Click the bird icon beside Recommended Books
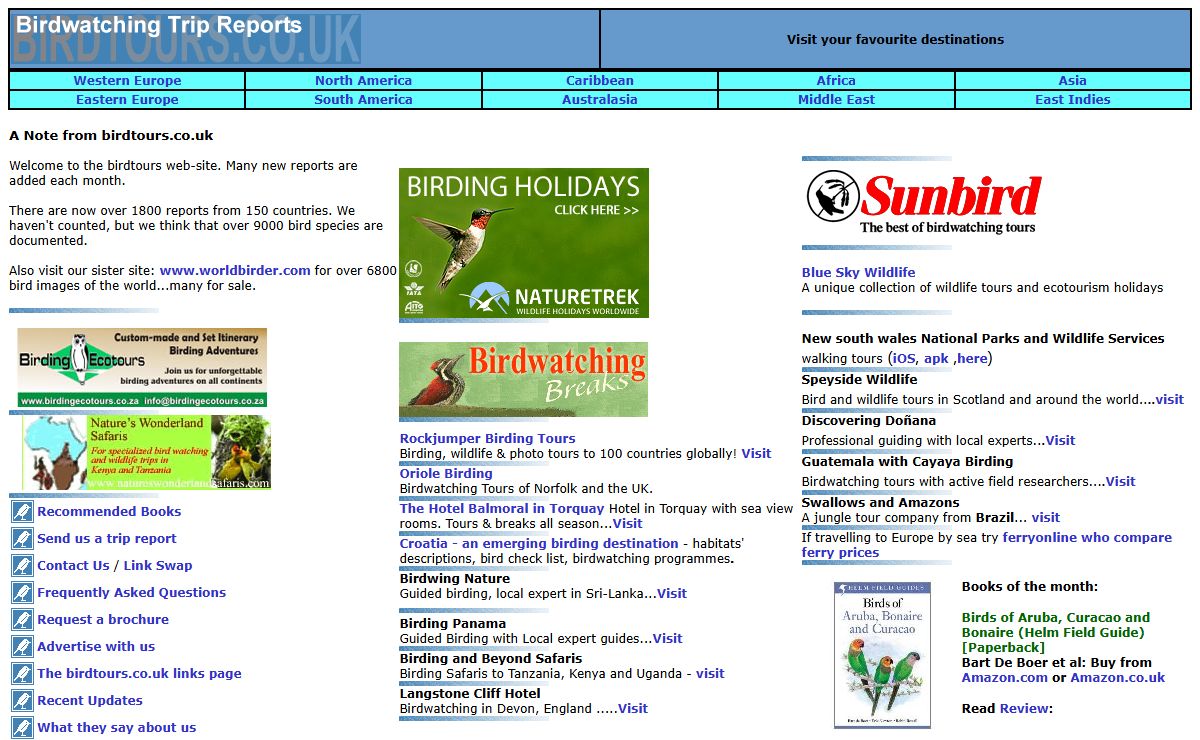The image size is (1200, 740). click(22, 512)
